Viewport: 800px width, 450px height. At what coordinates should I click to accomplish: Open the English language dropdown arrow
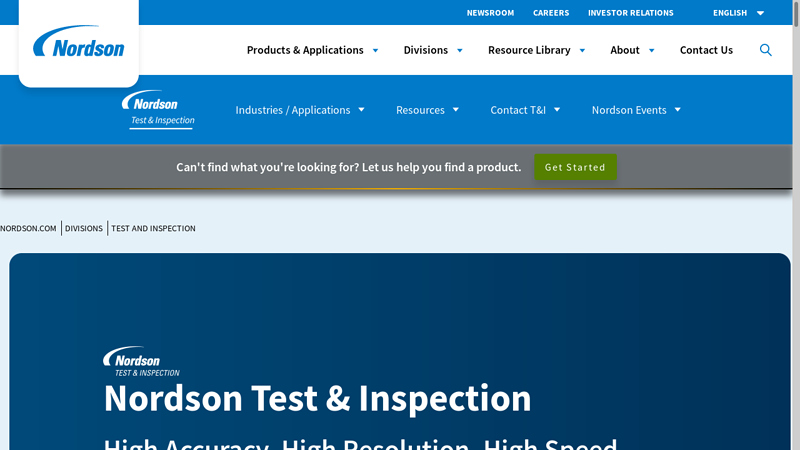[760, 13]
